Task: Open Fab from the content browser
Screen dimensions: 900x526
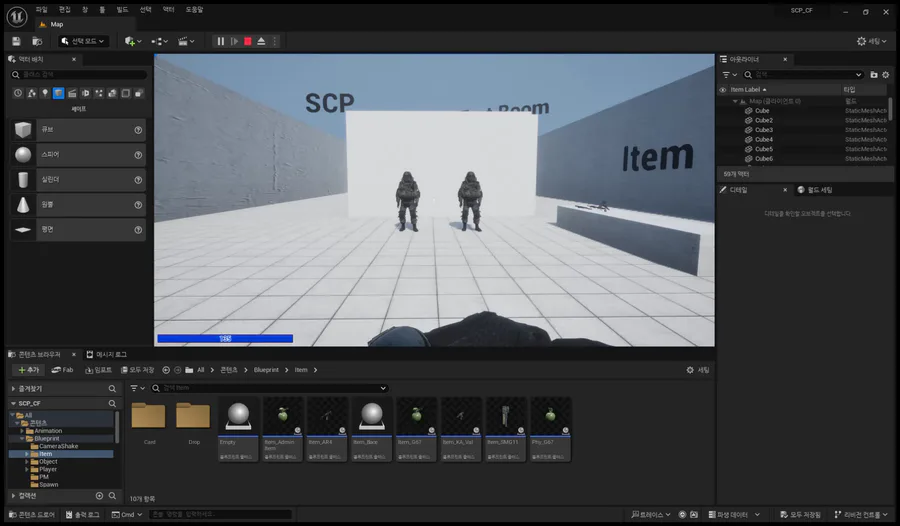Action: (x=63, y=370)
